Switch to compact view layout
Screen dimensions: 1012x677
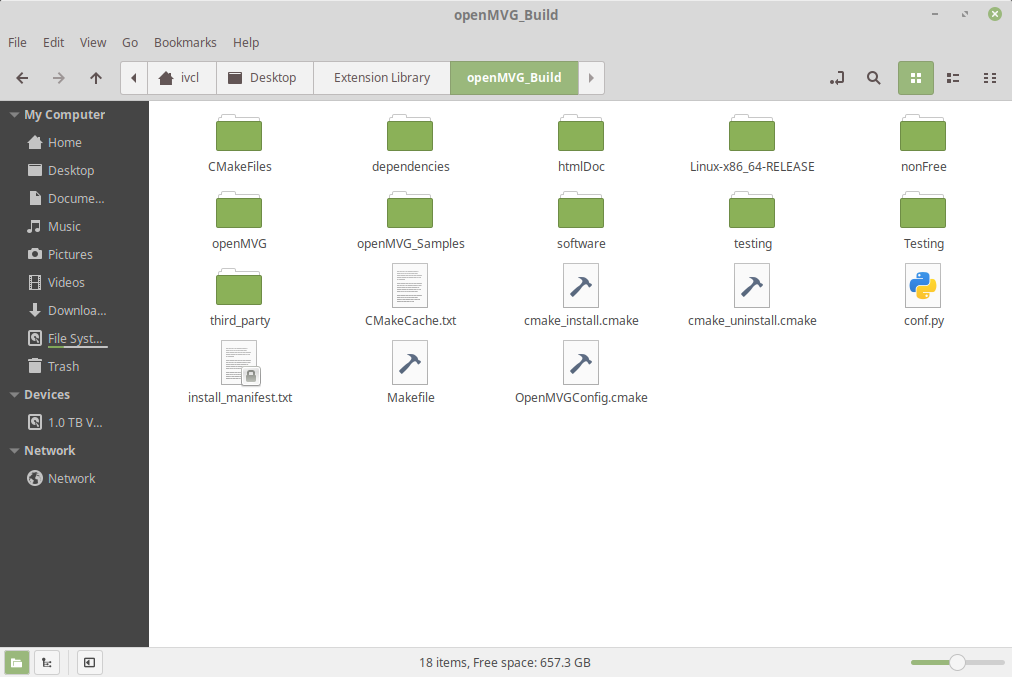990,77
